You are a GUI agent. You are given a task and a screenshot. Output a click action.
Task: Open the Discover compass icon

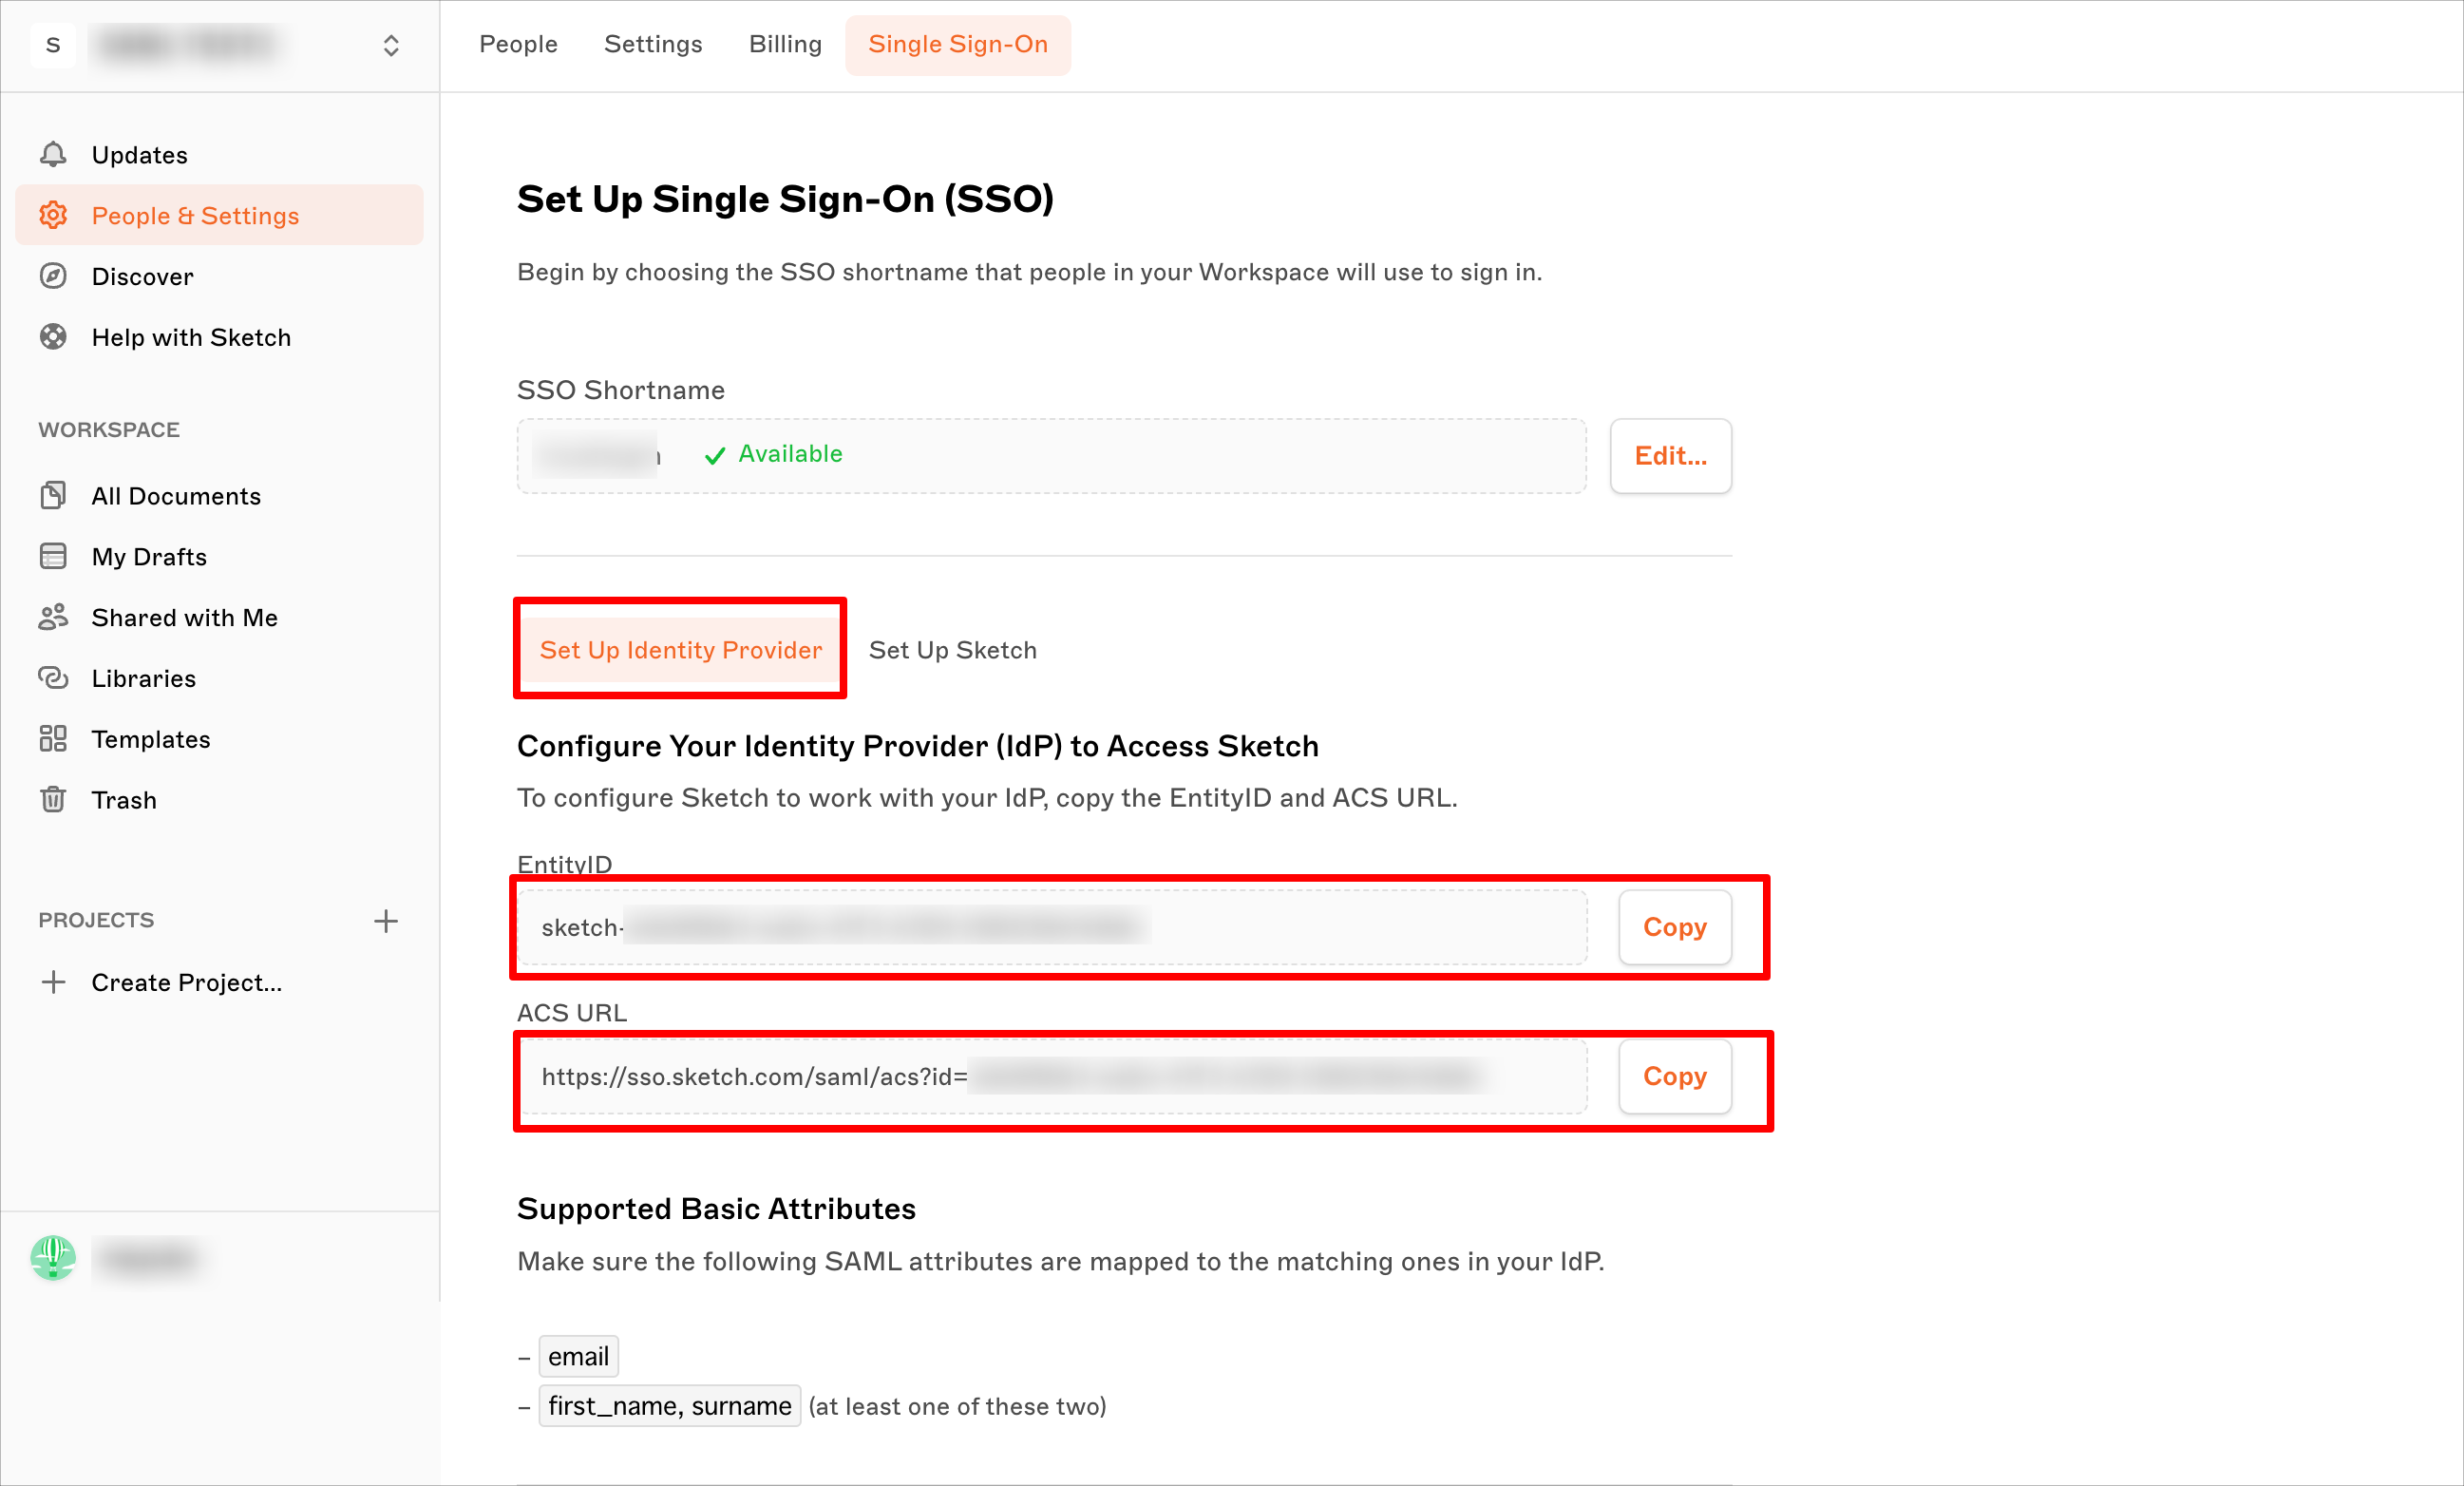pos(53,276)
